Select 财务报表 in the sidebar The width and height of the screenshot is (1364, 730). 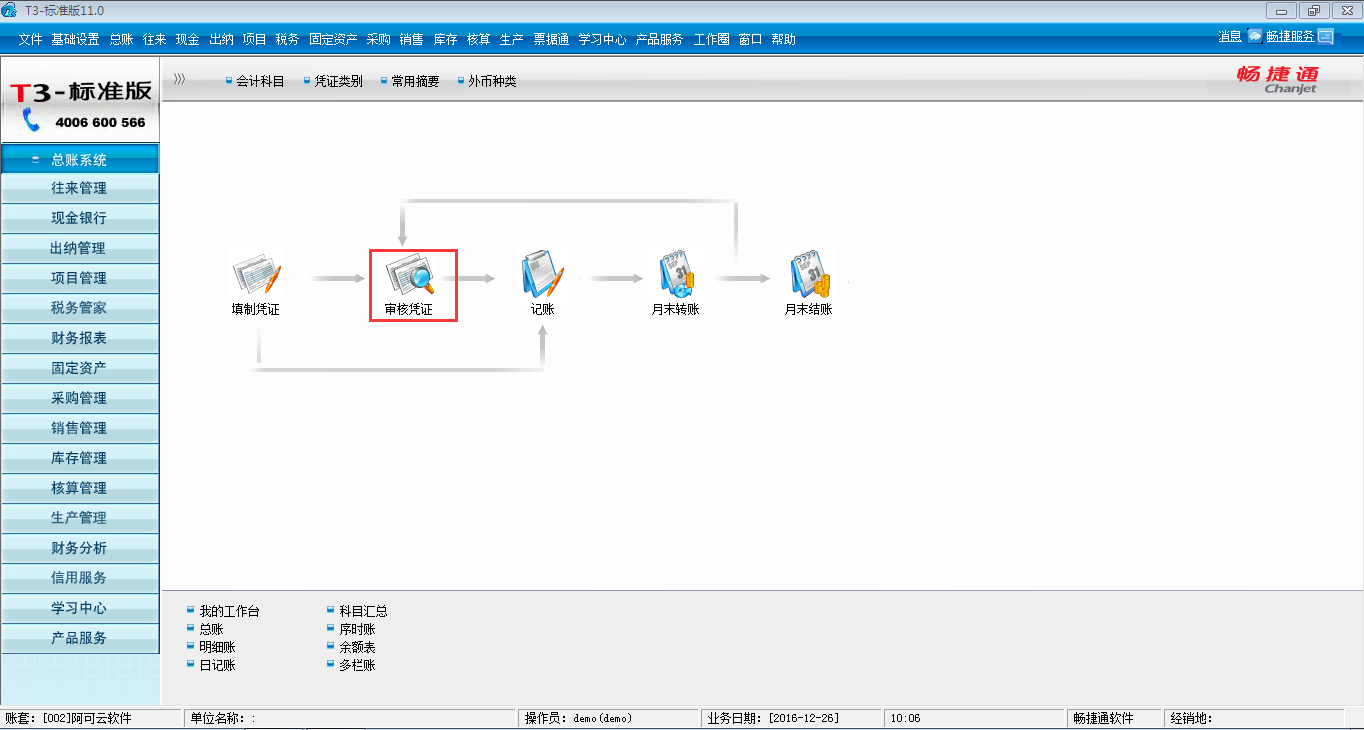point(79,338)
